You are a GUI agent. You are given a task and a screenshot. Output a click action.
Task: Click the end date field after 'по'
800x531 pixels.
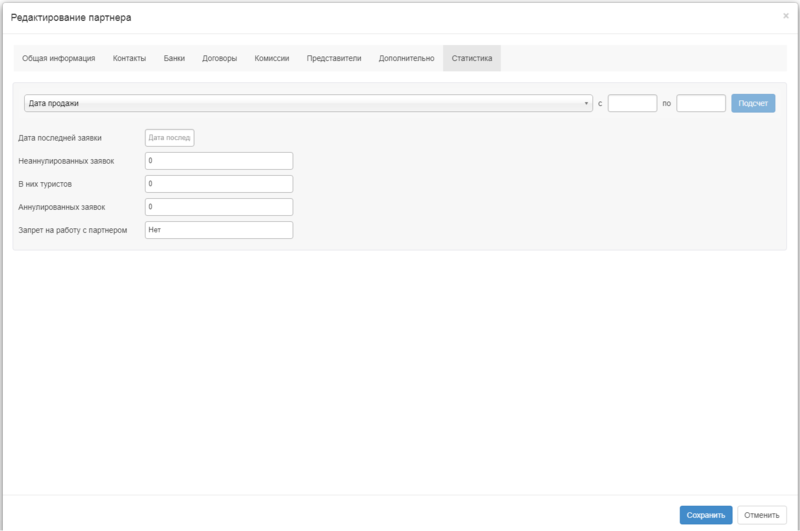click(700, 103)
